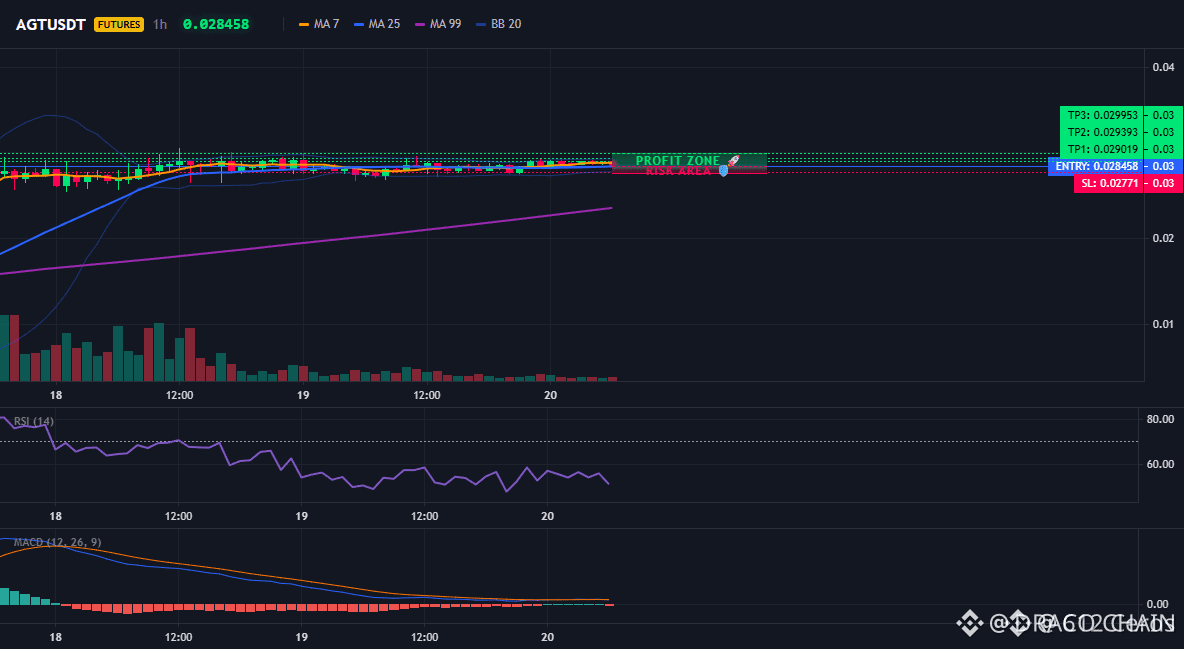Click the shield icon in risk area
1184x649 pixels.
point(723,172)
